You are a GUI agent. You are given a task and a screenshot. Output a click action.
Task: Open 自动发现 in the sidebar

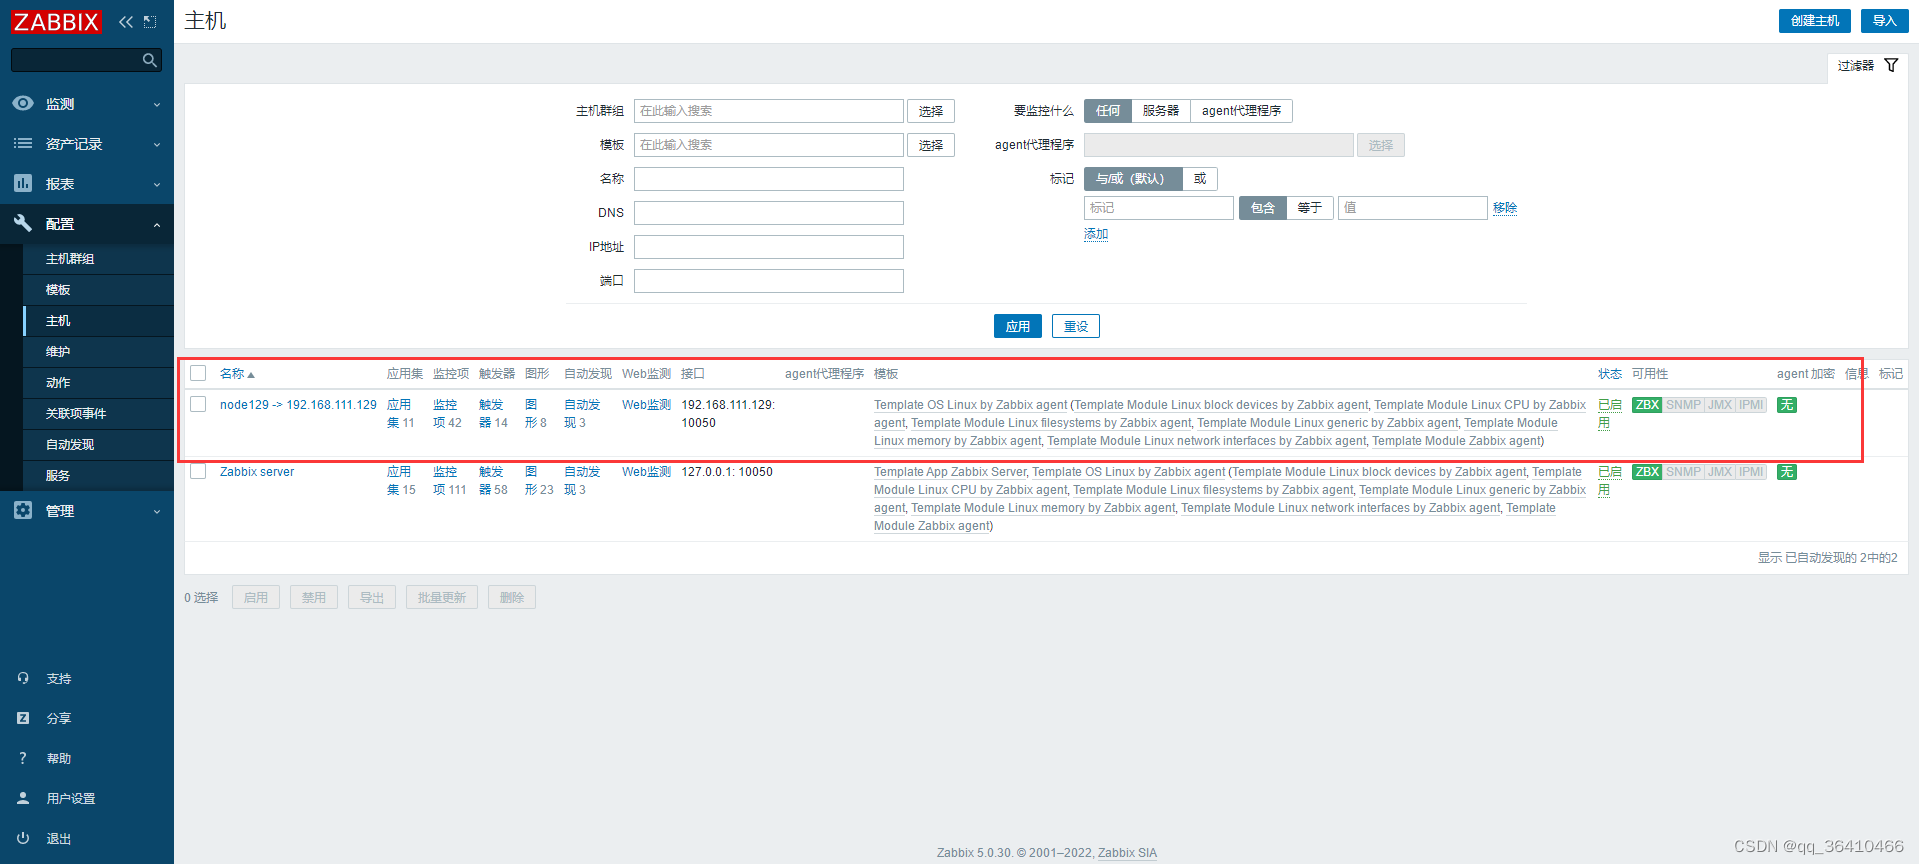[x=98, y=445]
